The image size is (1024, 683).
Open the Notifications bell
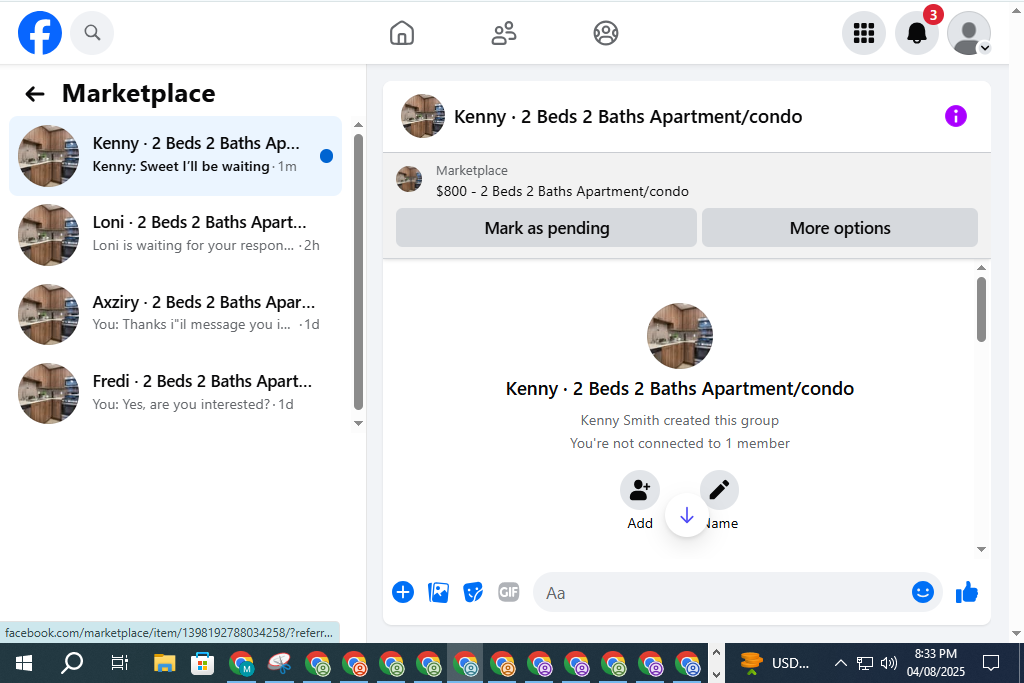tap(916, 33)
